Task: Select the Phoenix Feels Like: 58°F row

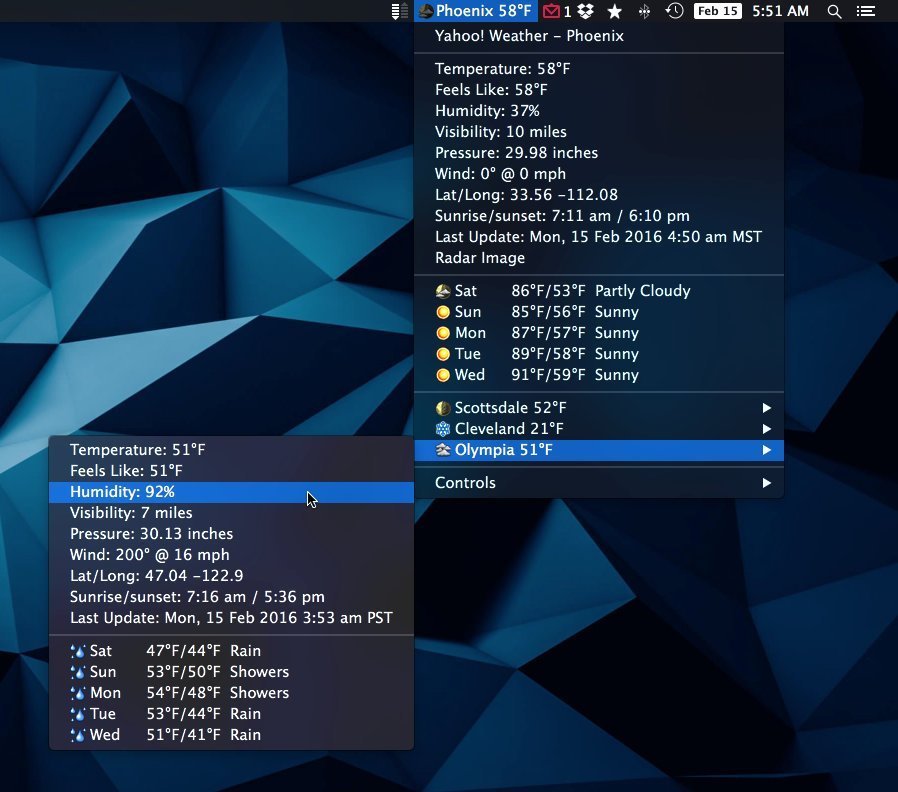Action: [598, 90]
